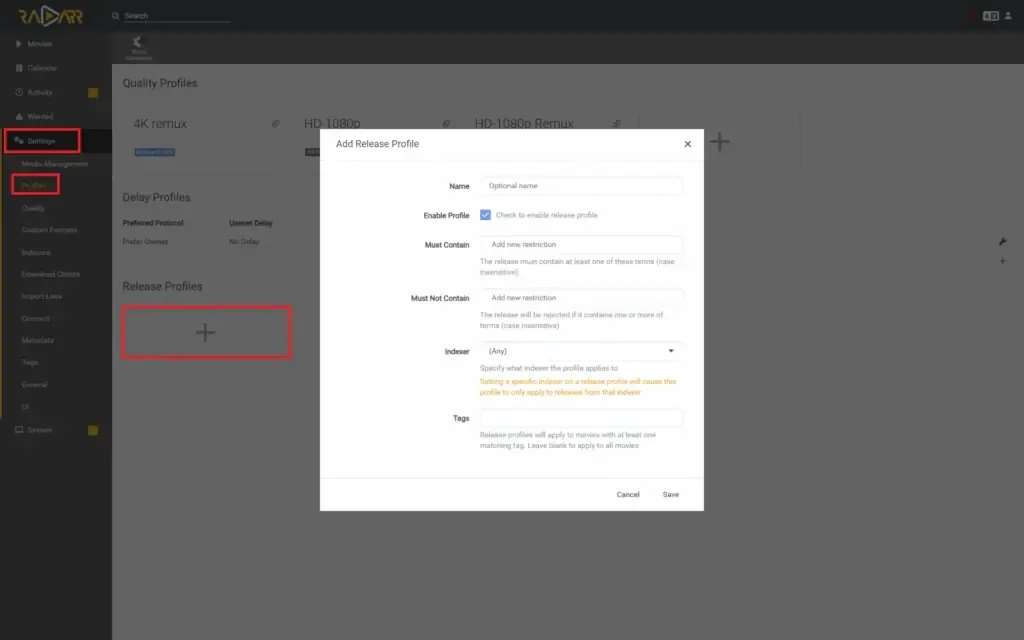Focus the Search box in the header

[175, 16]
